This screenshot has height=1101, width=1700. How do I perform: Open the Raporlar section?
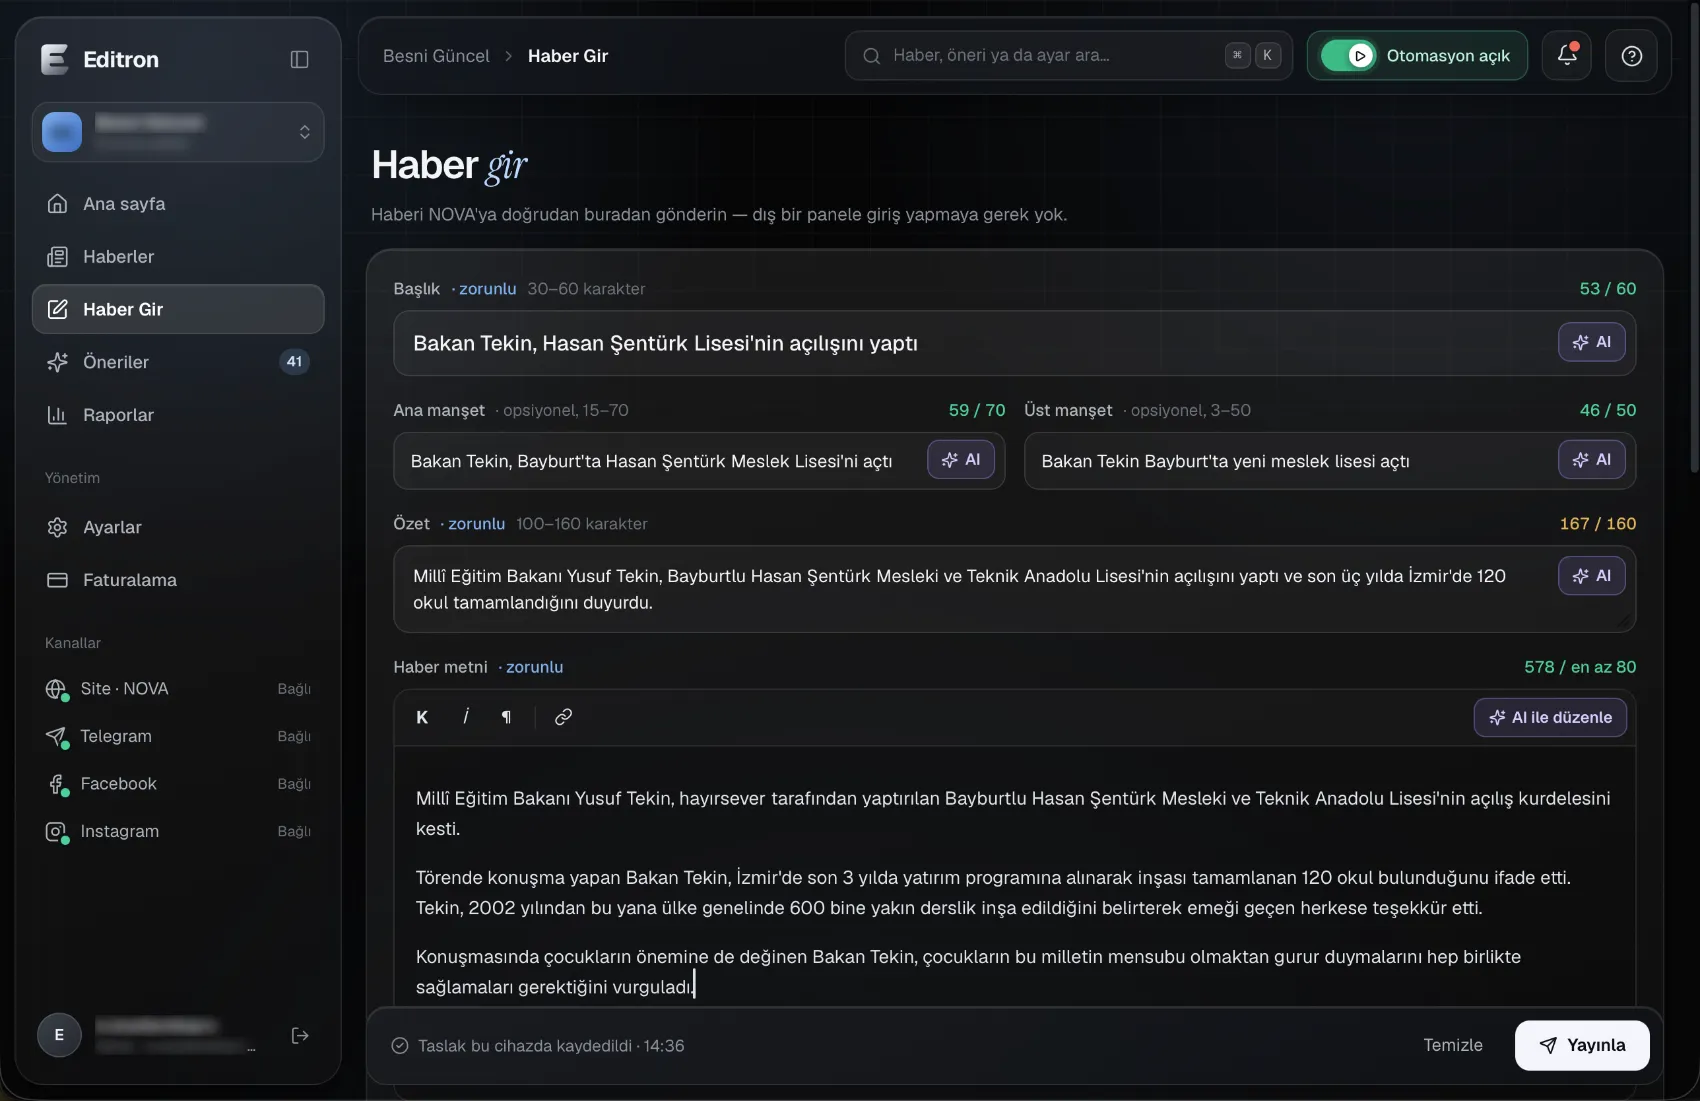click(178, 415)
